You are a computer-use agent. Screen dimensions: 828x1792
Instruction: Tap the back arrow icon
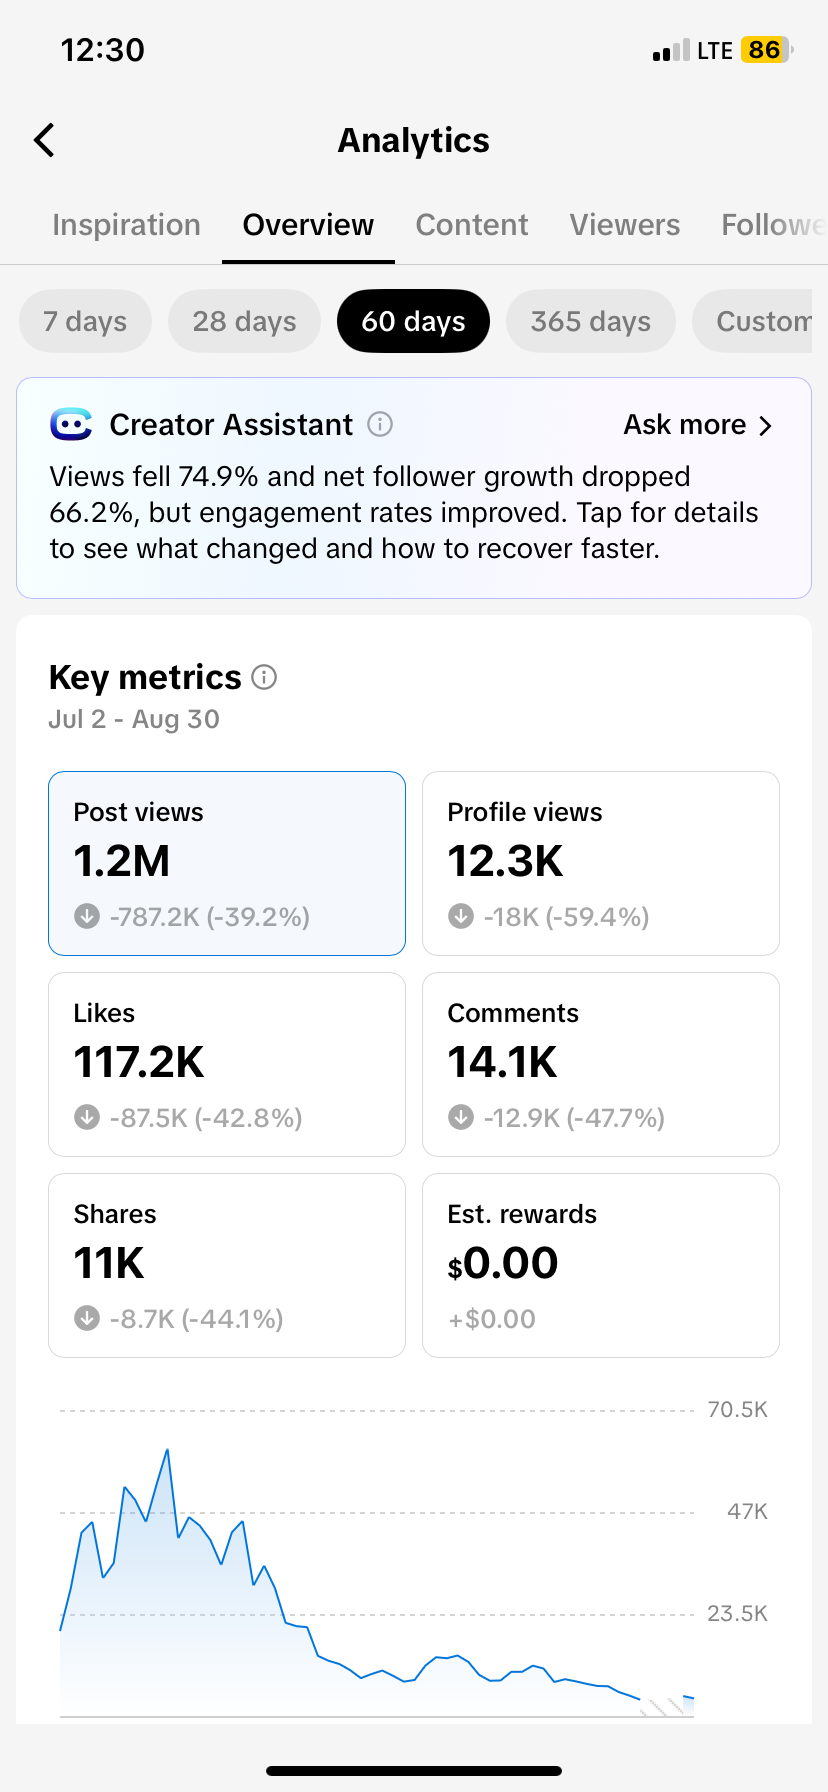pos(44,141)
